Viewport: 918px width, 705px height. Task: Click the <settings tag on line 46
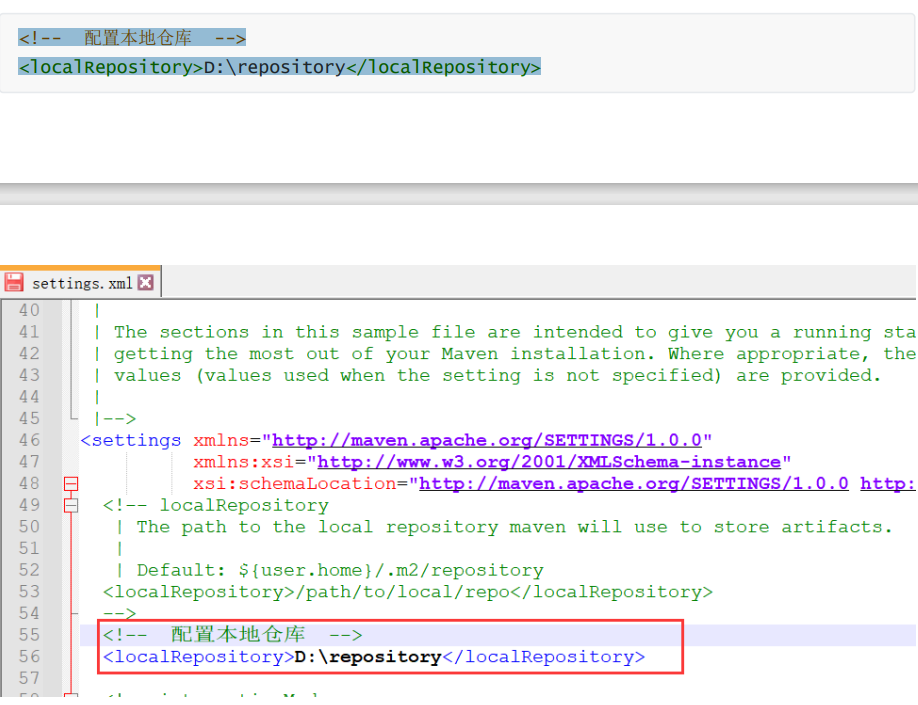(131, 440)
